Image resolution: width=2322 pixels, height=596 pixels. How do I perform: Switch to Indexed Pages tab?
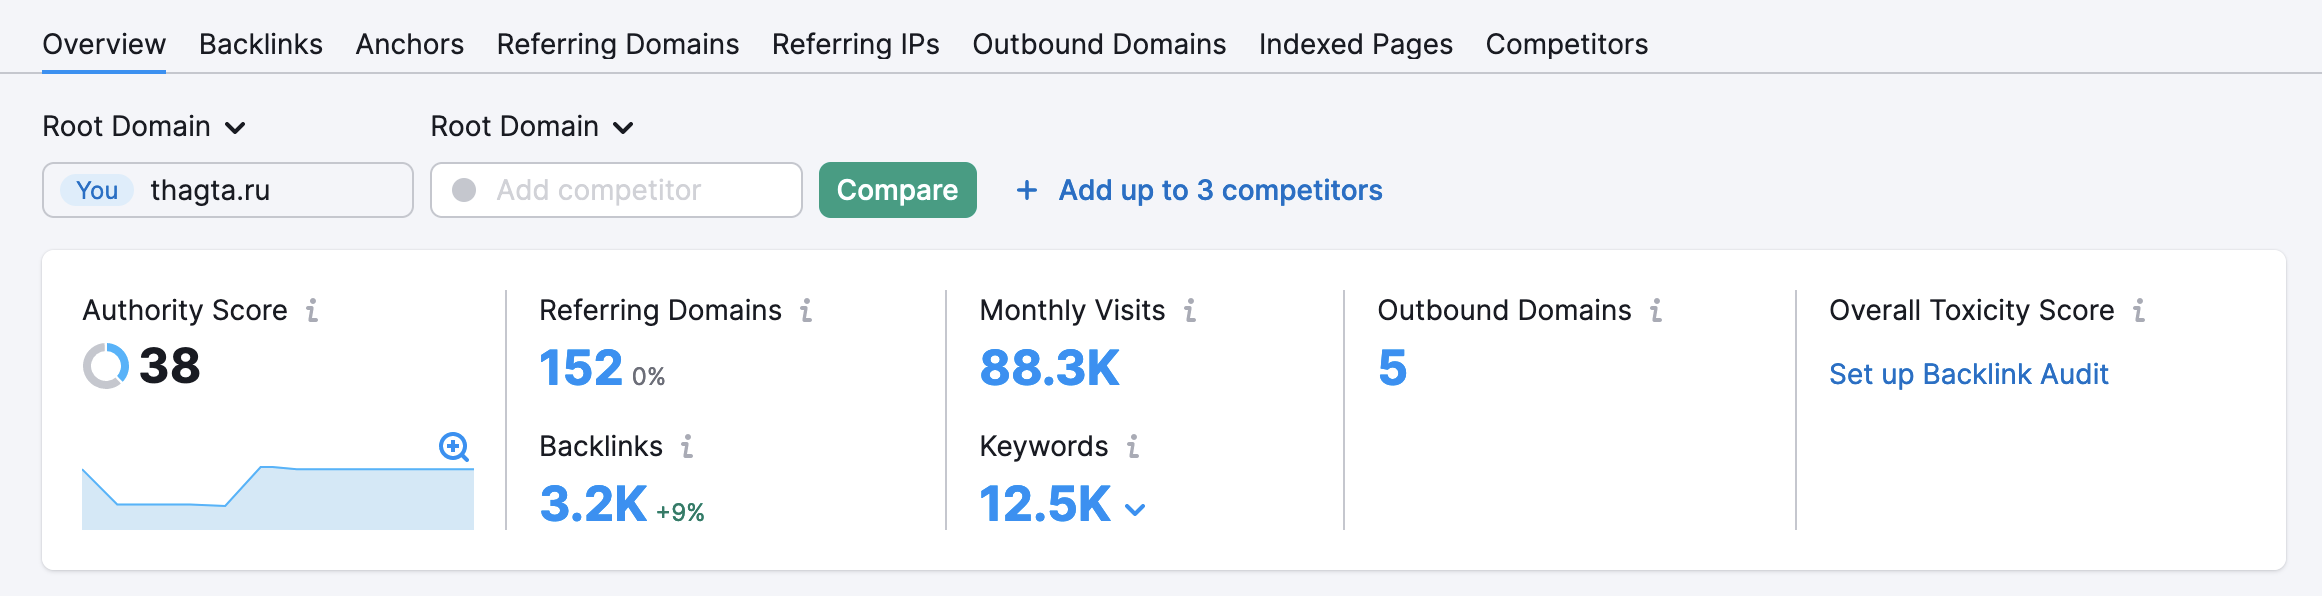tap(1356, 44)
